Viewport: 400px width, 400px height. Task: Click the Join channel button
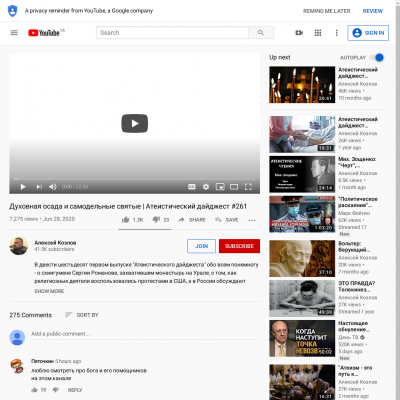(201, 246)
